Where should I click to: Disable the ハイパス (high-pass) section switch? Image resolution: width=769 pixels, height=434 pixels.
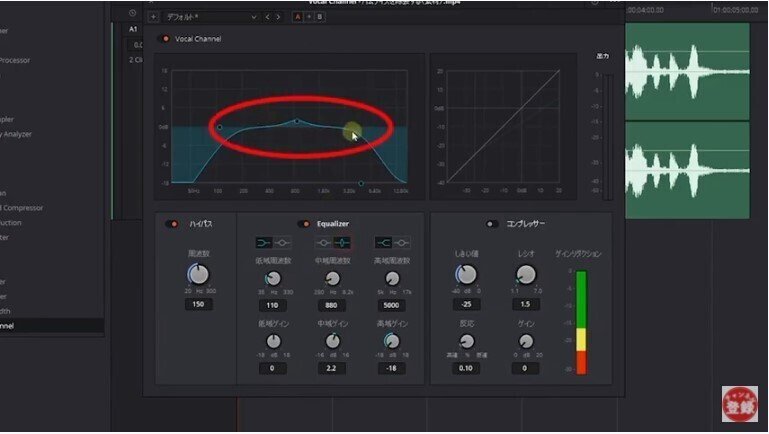pyautogui.click(x=172, y=224)
